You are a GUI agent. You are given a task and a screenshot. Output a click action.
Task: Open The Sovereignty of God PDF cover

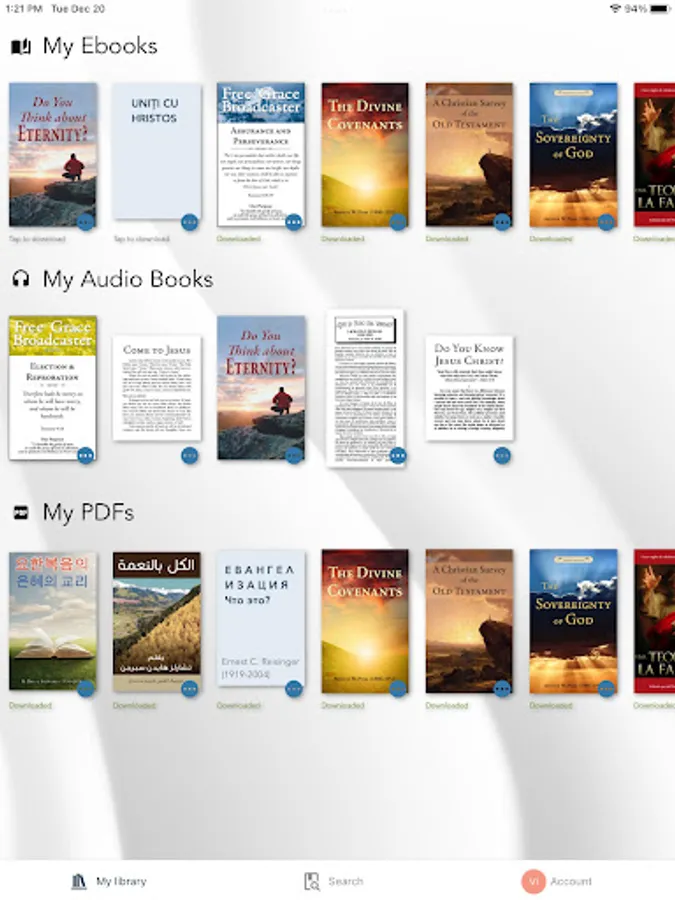(x=573, y=621)
